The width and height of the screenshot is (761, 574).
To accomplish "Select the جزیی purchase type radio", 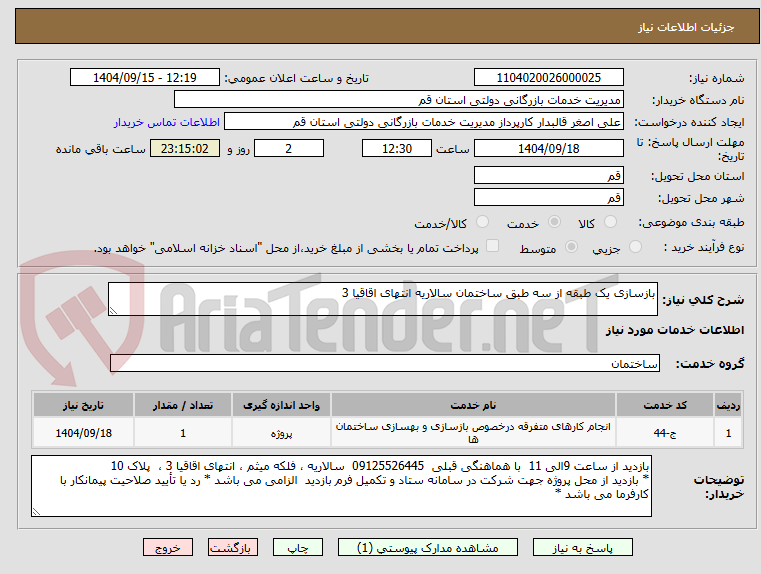I will 635,247.
